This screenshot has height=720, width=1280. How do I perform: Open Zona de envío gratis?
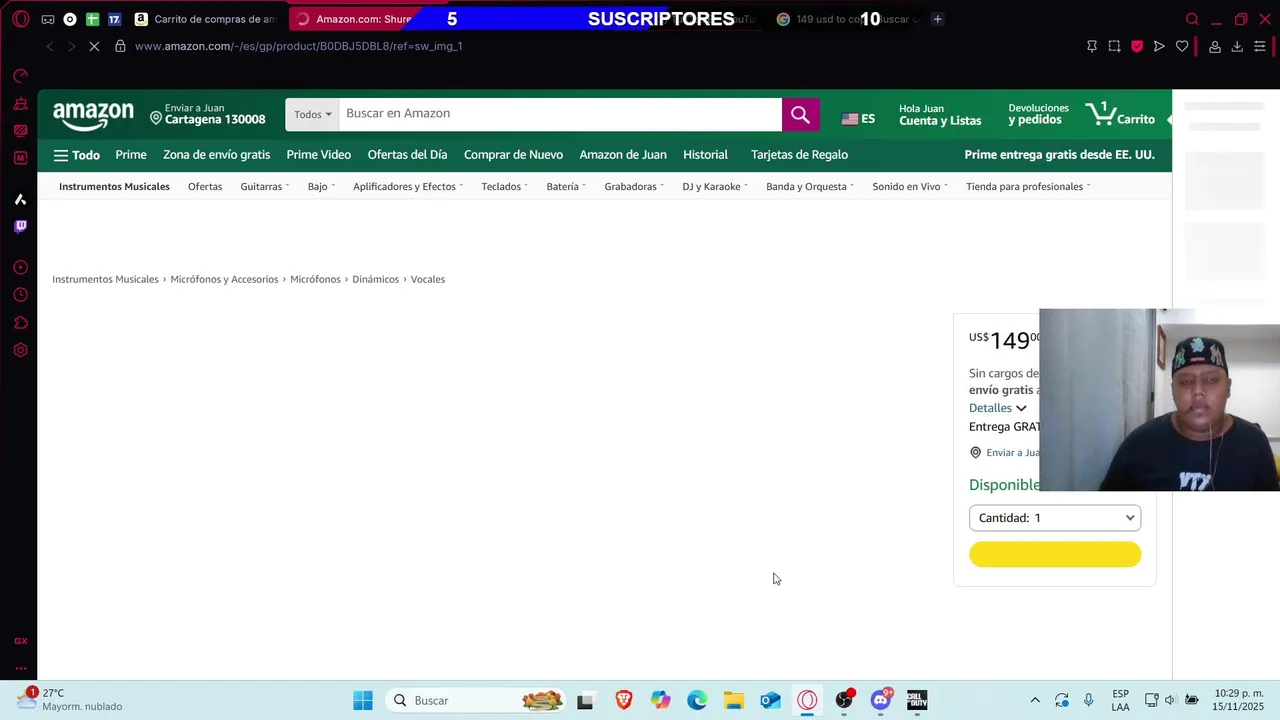(217, 155)
